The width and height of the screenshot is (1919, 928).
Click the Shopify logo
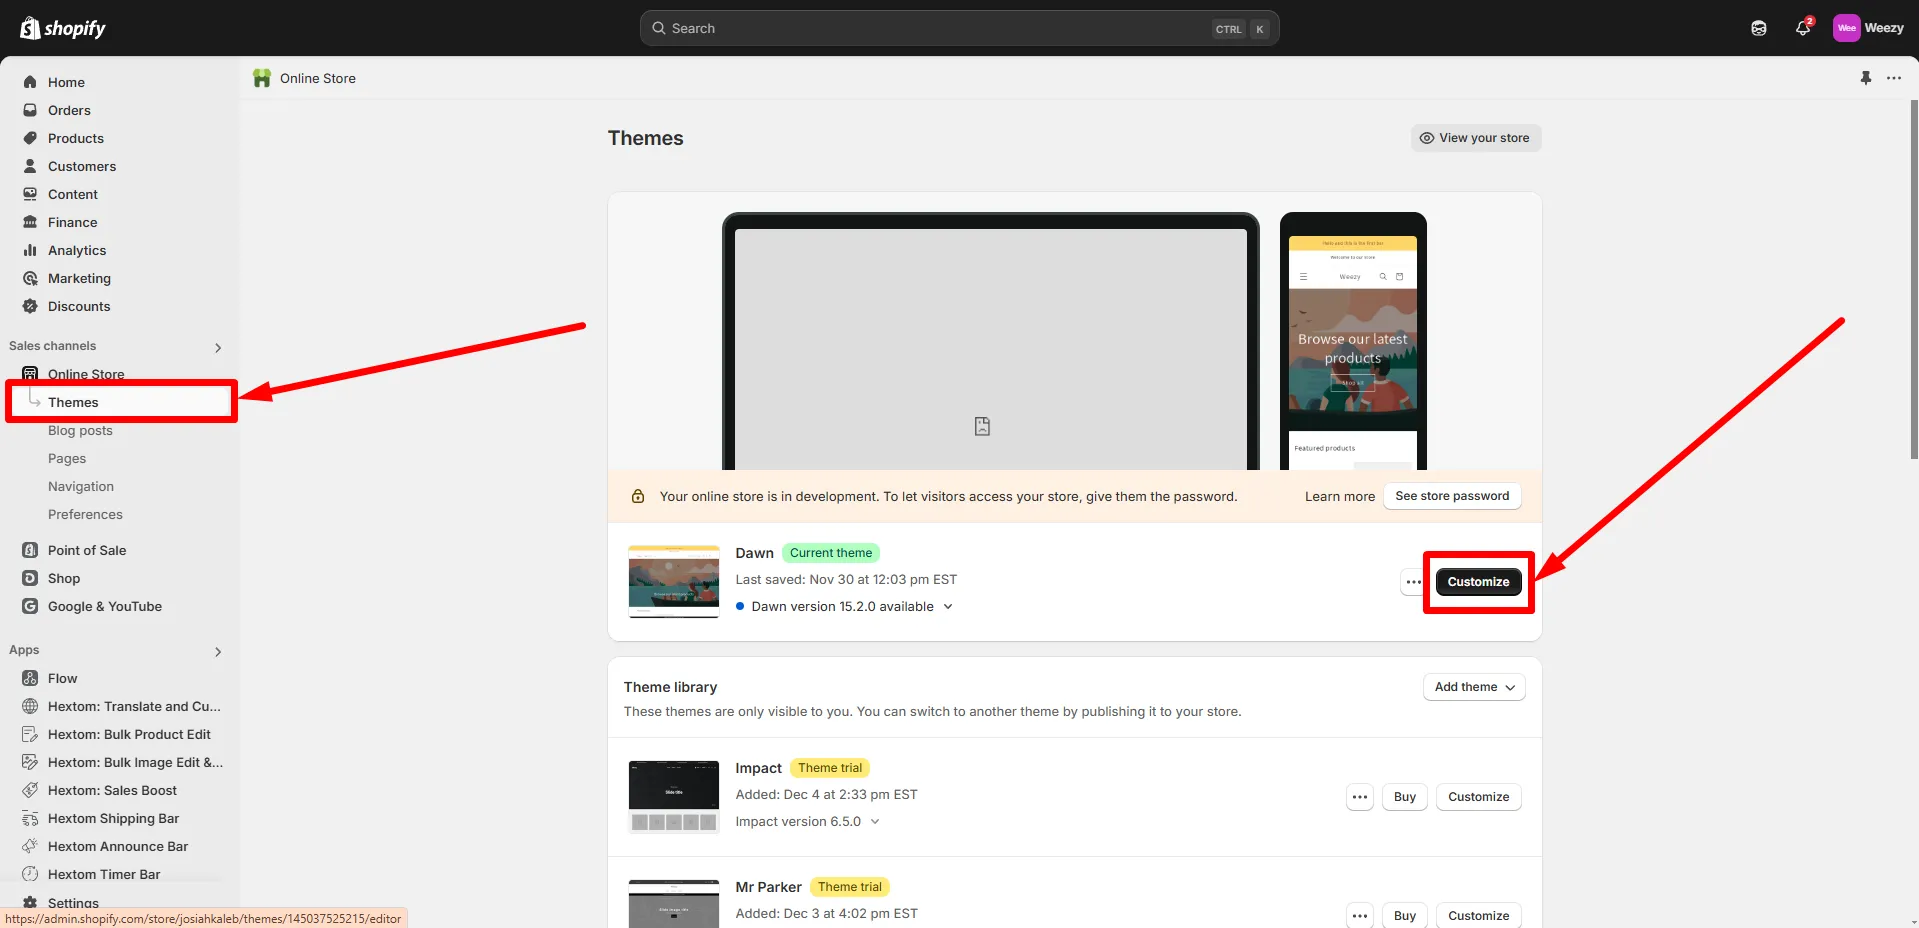coord(63,28)
